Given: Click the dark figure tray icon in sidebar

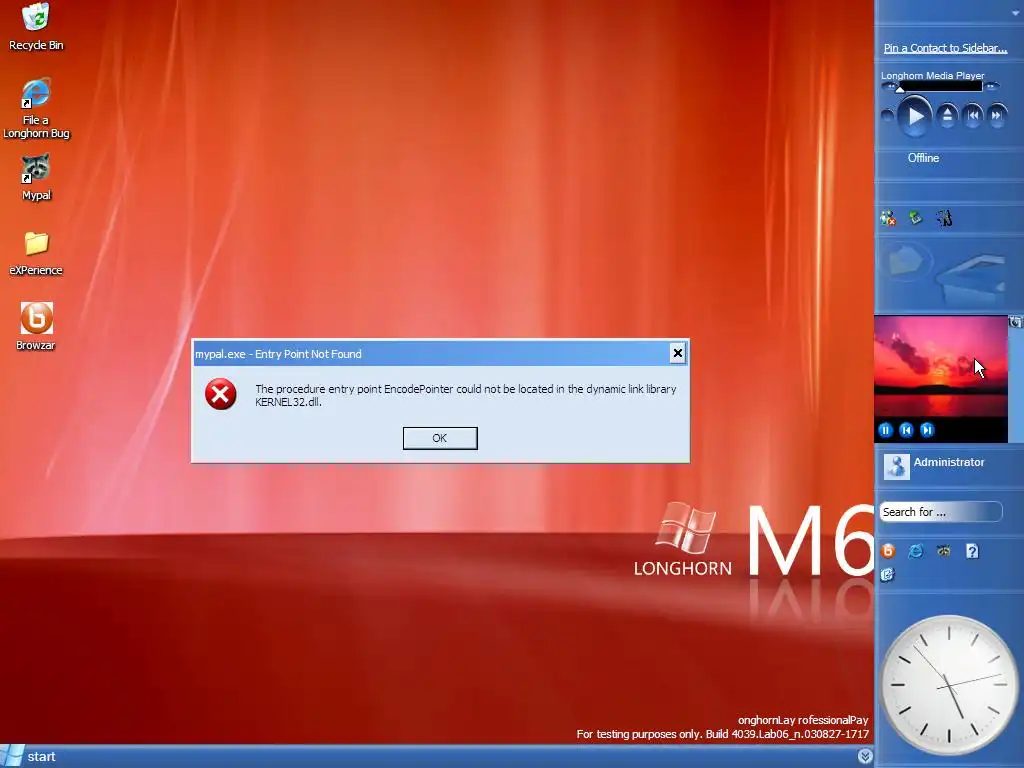Looking at the screenshot, I should (x=944, y=218).
